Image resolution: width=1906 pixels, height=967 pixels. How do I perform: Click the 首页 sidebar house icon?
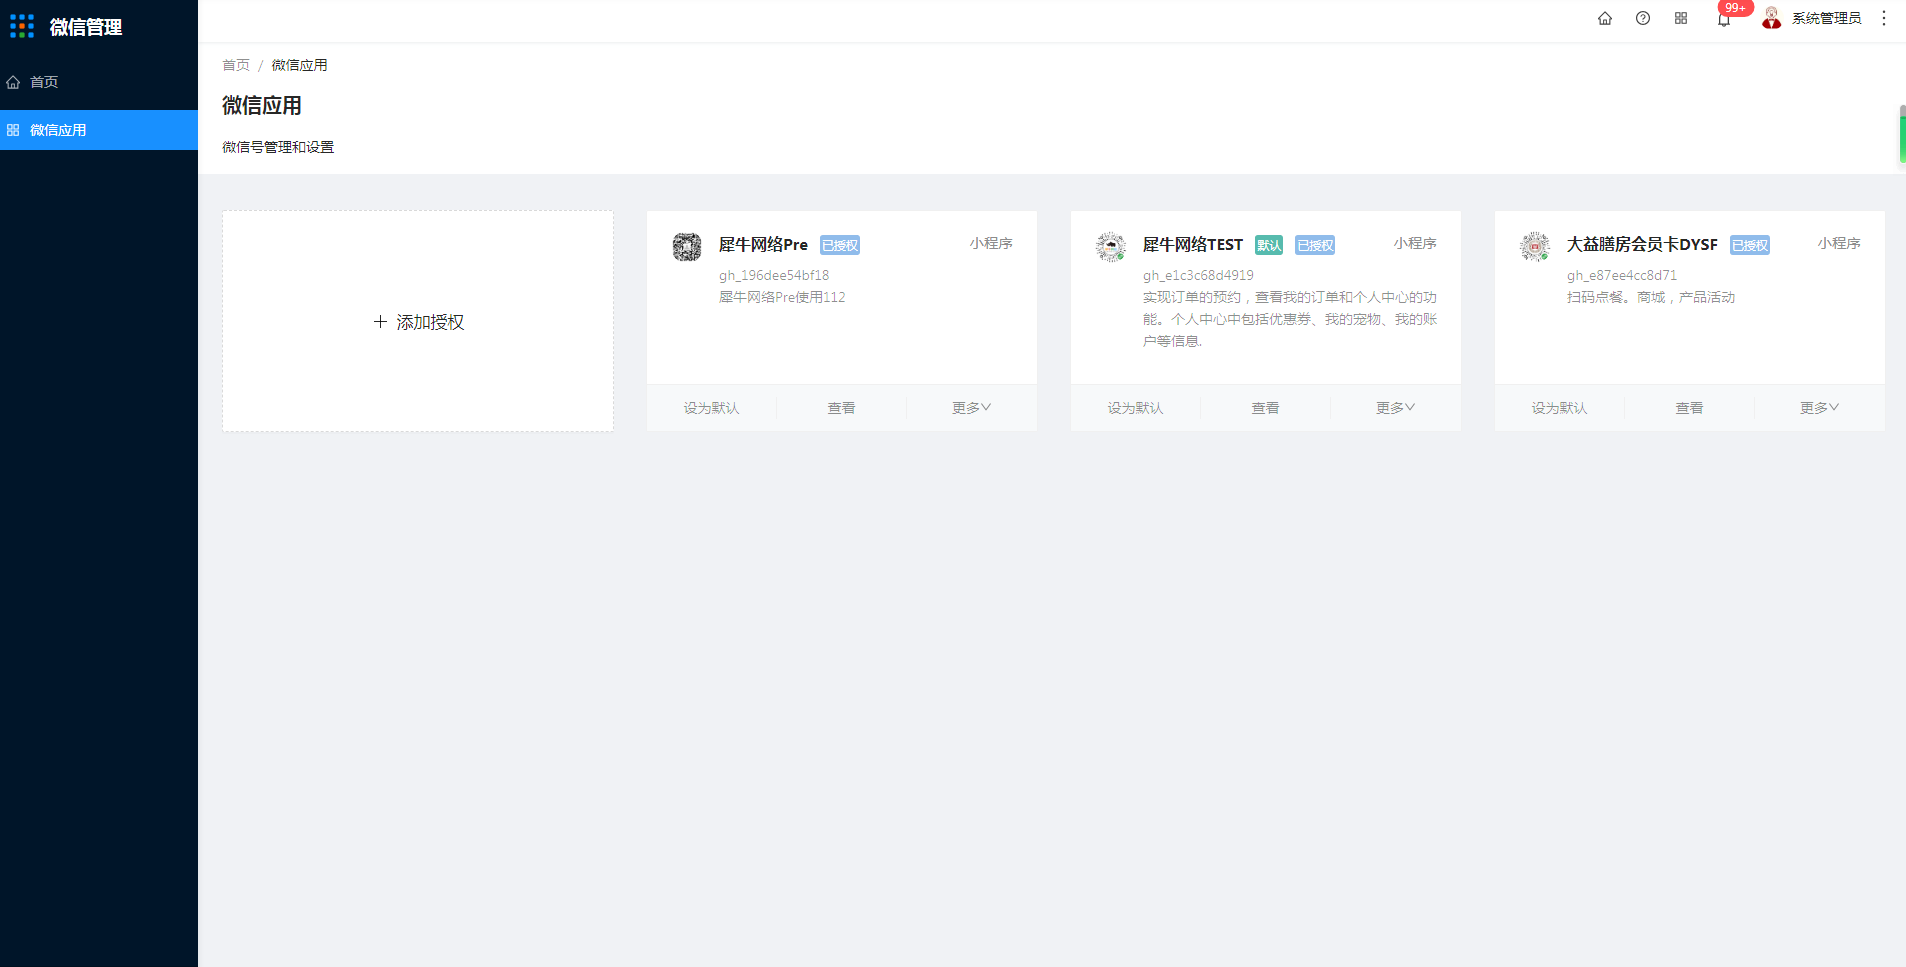13,82
